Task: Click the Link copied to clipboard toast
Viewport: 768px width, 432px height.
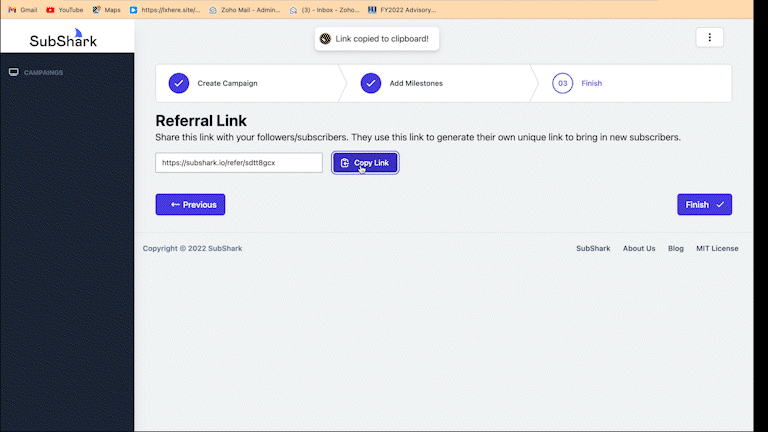Action: click(x=377, y=39)
